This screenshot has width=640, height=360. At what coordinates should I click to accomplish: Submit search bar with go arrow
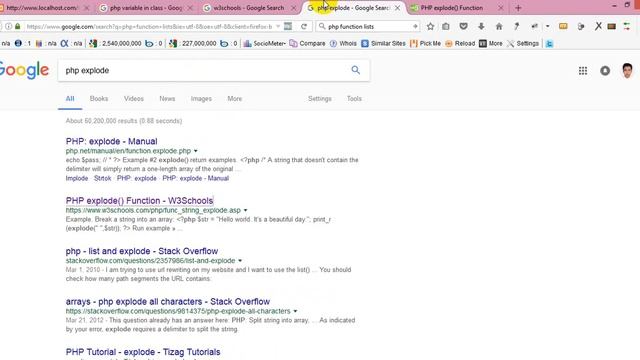[415, 27]
